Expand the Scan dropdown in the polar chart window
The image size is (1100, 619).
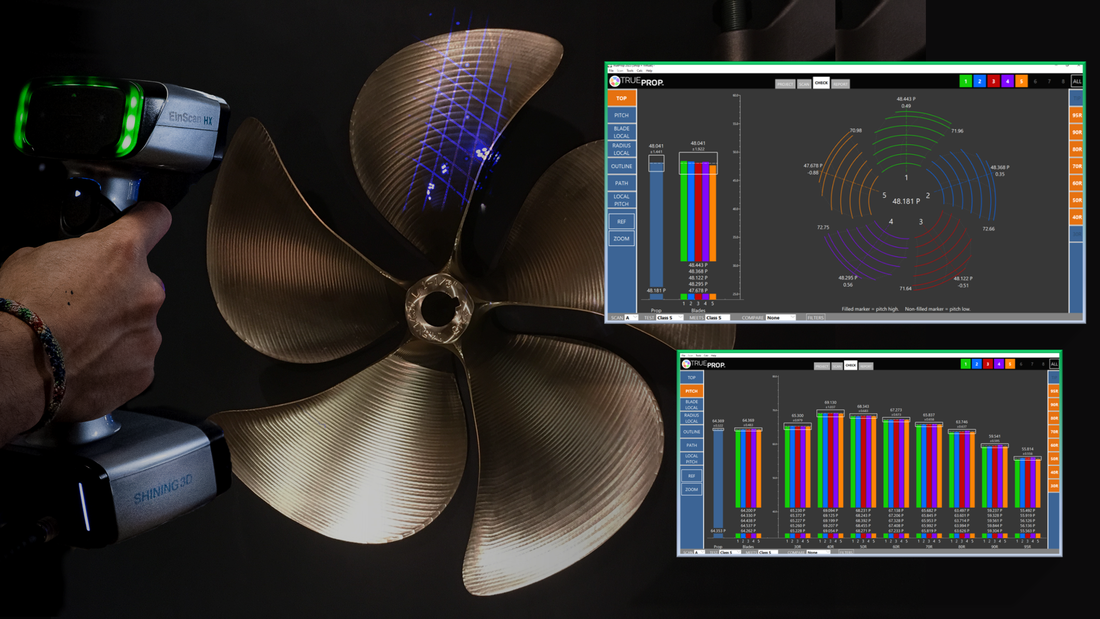point(633,318)
